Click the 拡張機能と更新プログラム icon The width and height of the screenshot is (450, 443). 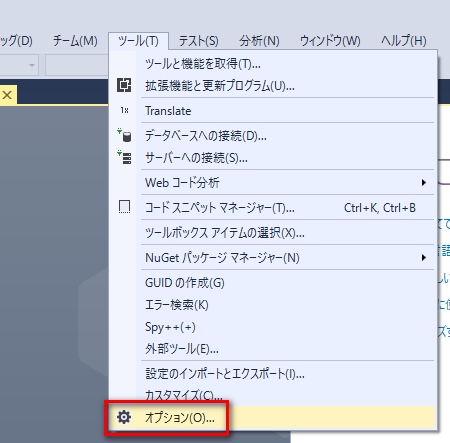click(x=124, y=85)
